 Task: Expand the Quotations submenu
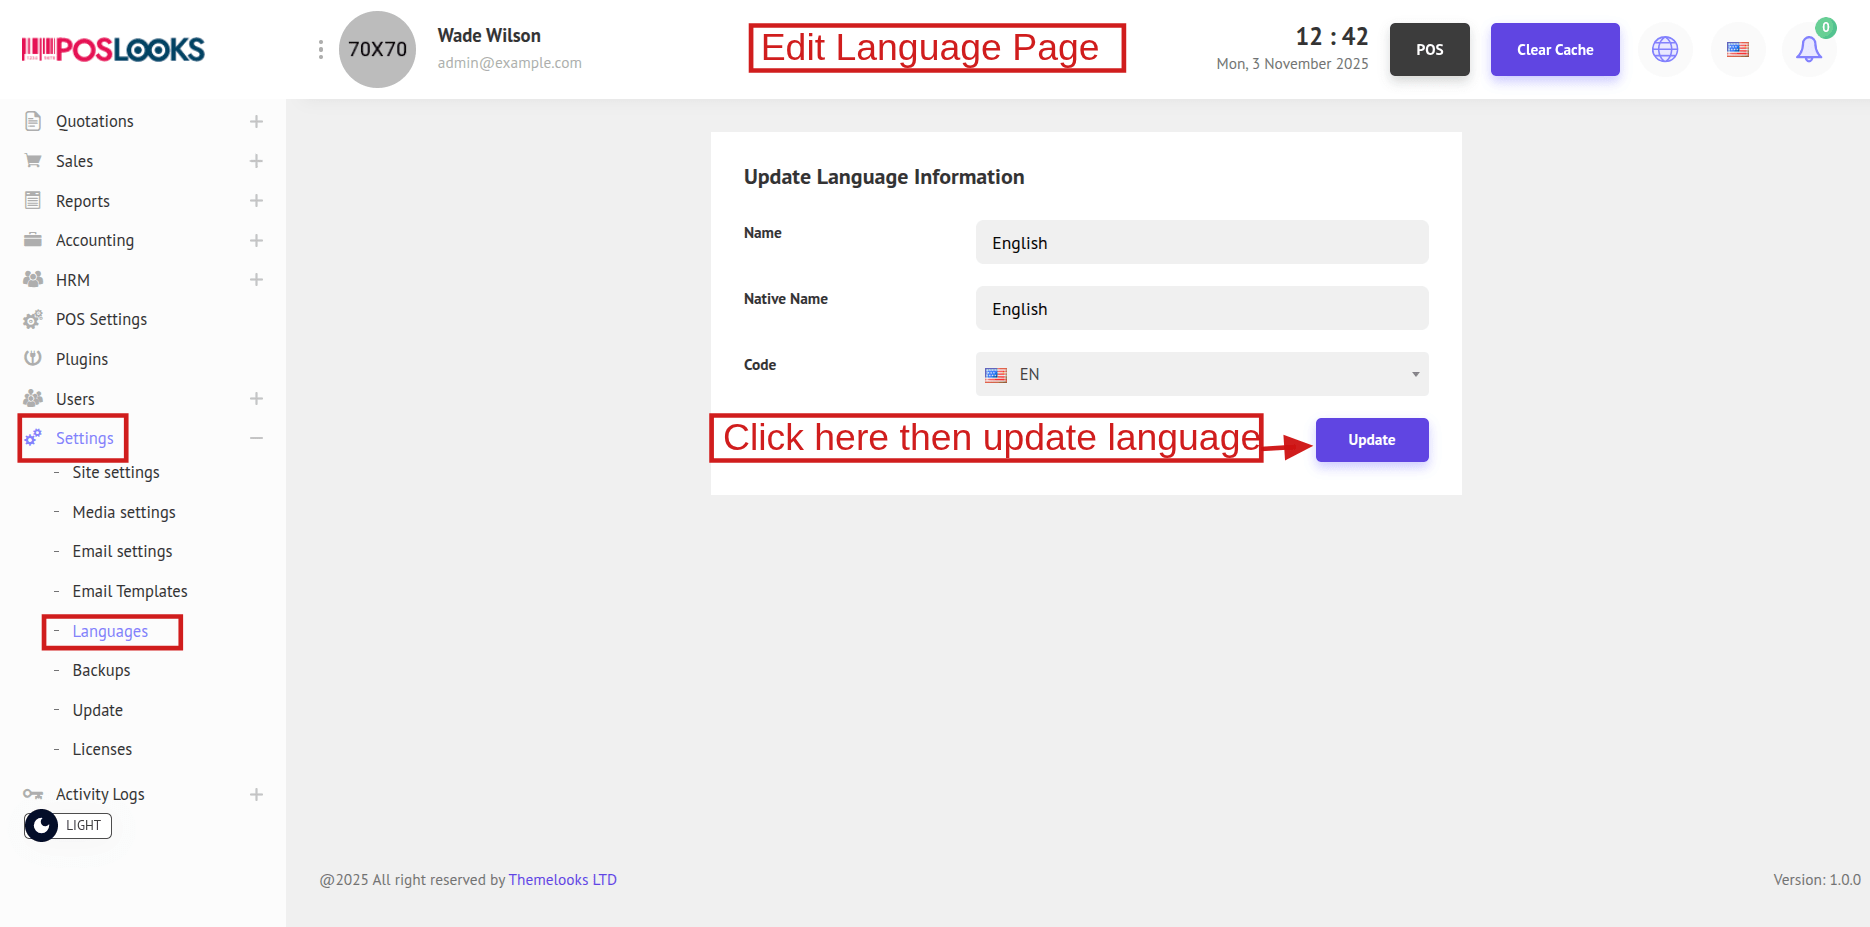click(256, 121)
